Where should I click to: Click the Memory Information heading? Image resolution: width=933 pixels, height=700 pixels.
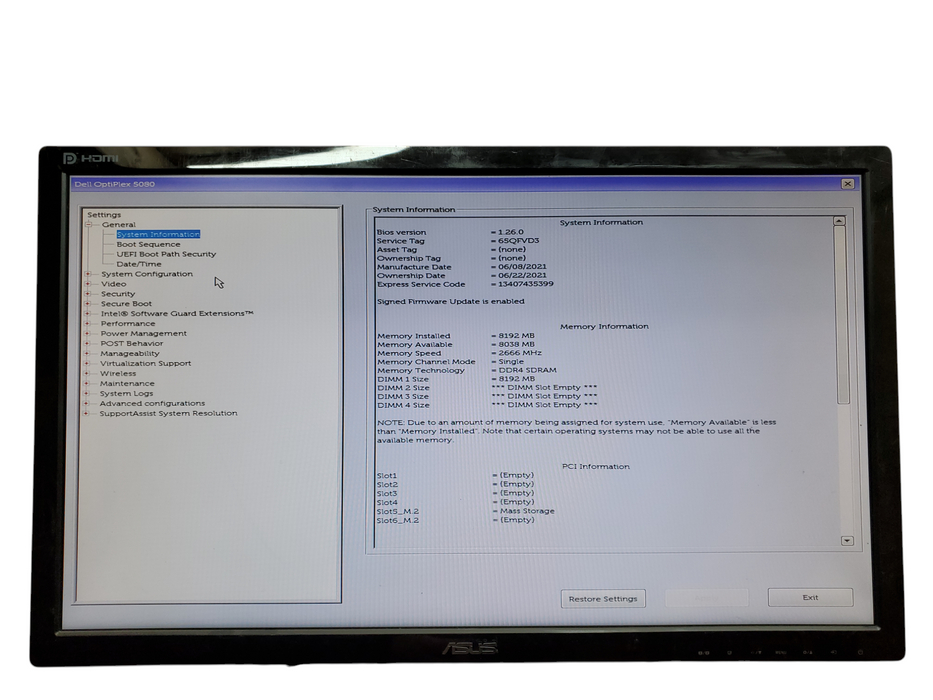click(604, 327)
